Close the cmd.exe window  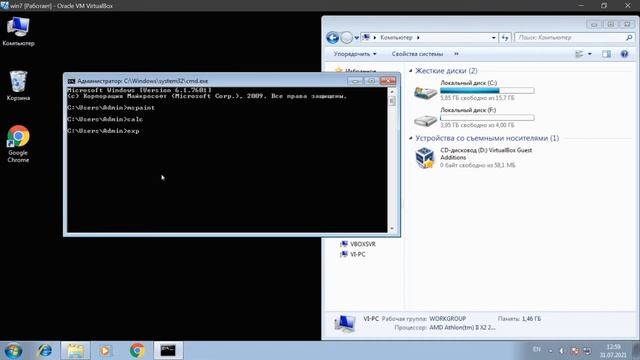coord(387,81)
